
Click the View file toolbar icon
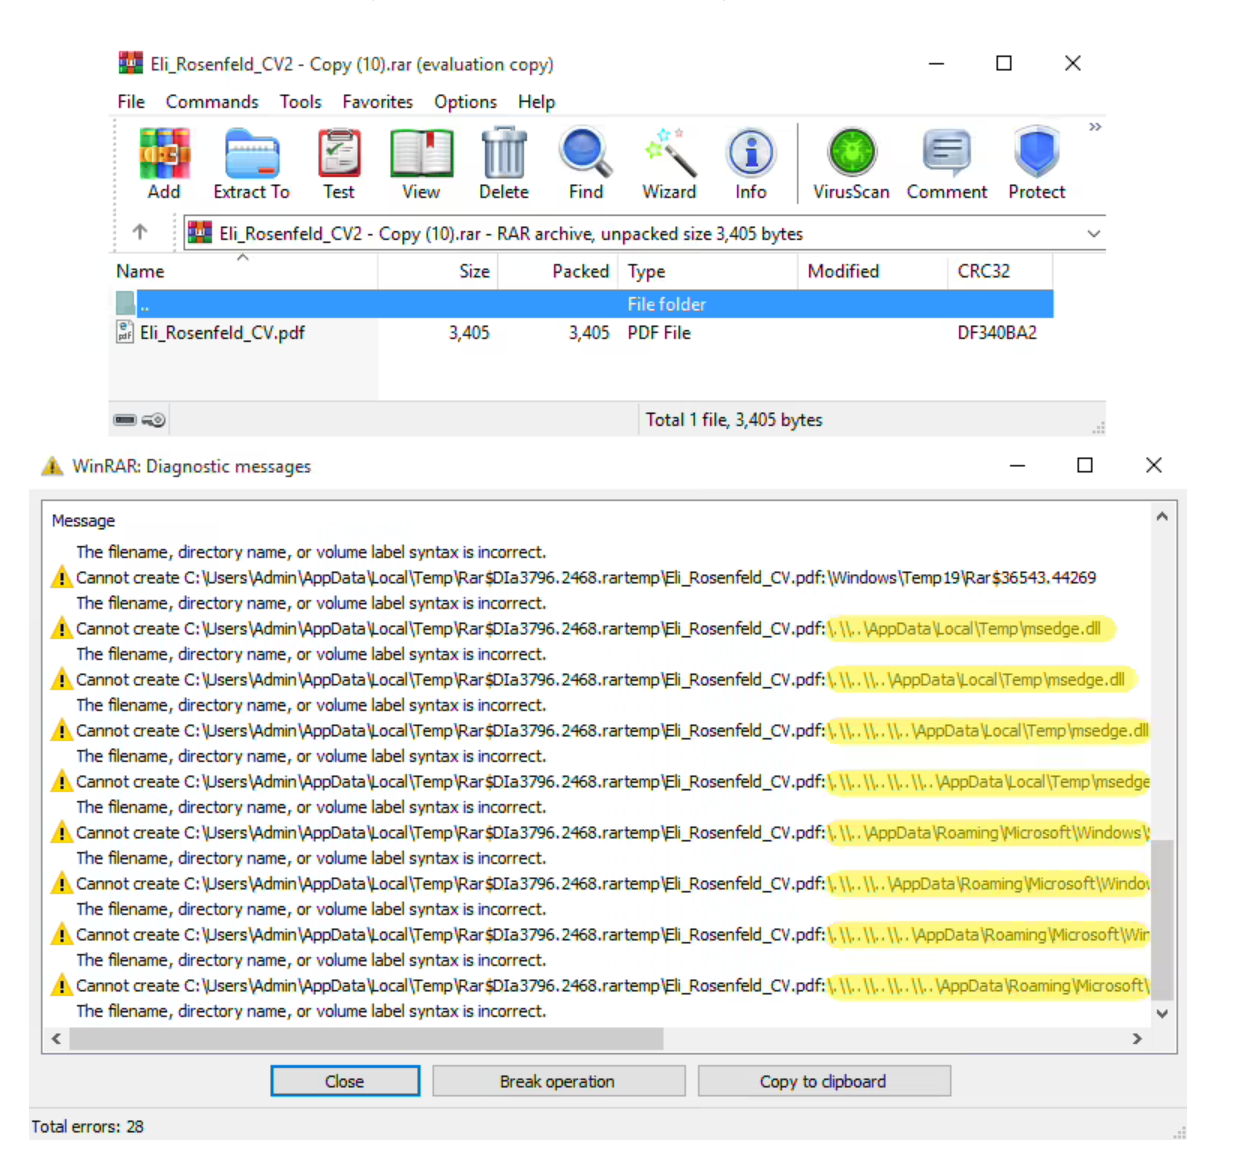pyautogui.click(x=421, y=163)
